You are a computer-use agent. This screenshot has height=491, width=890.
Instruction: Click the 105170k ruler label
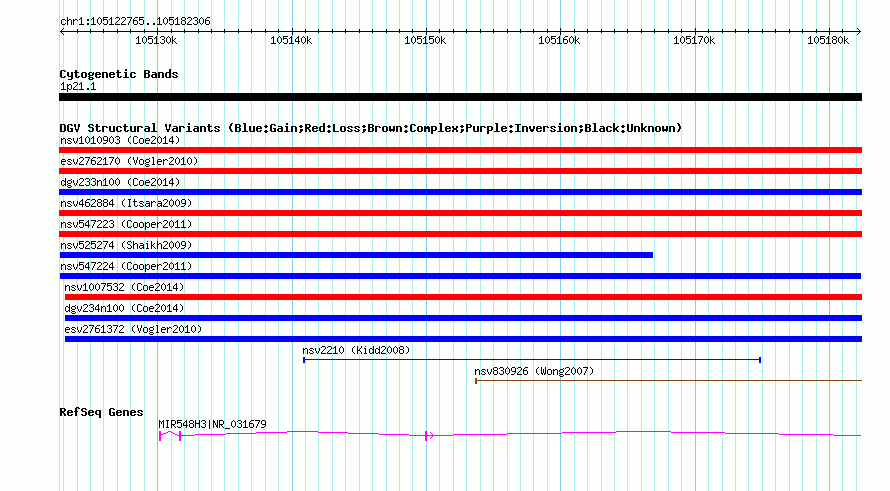pos(694,40)
